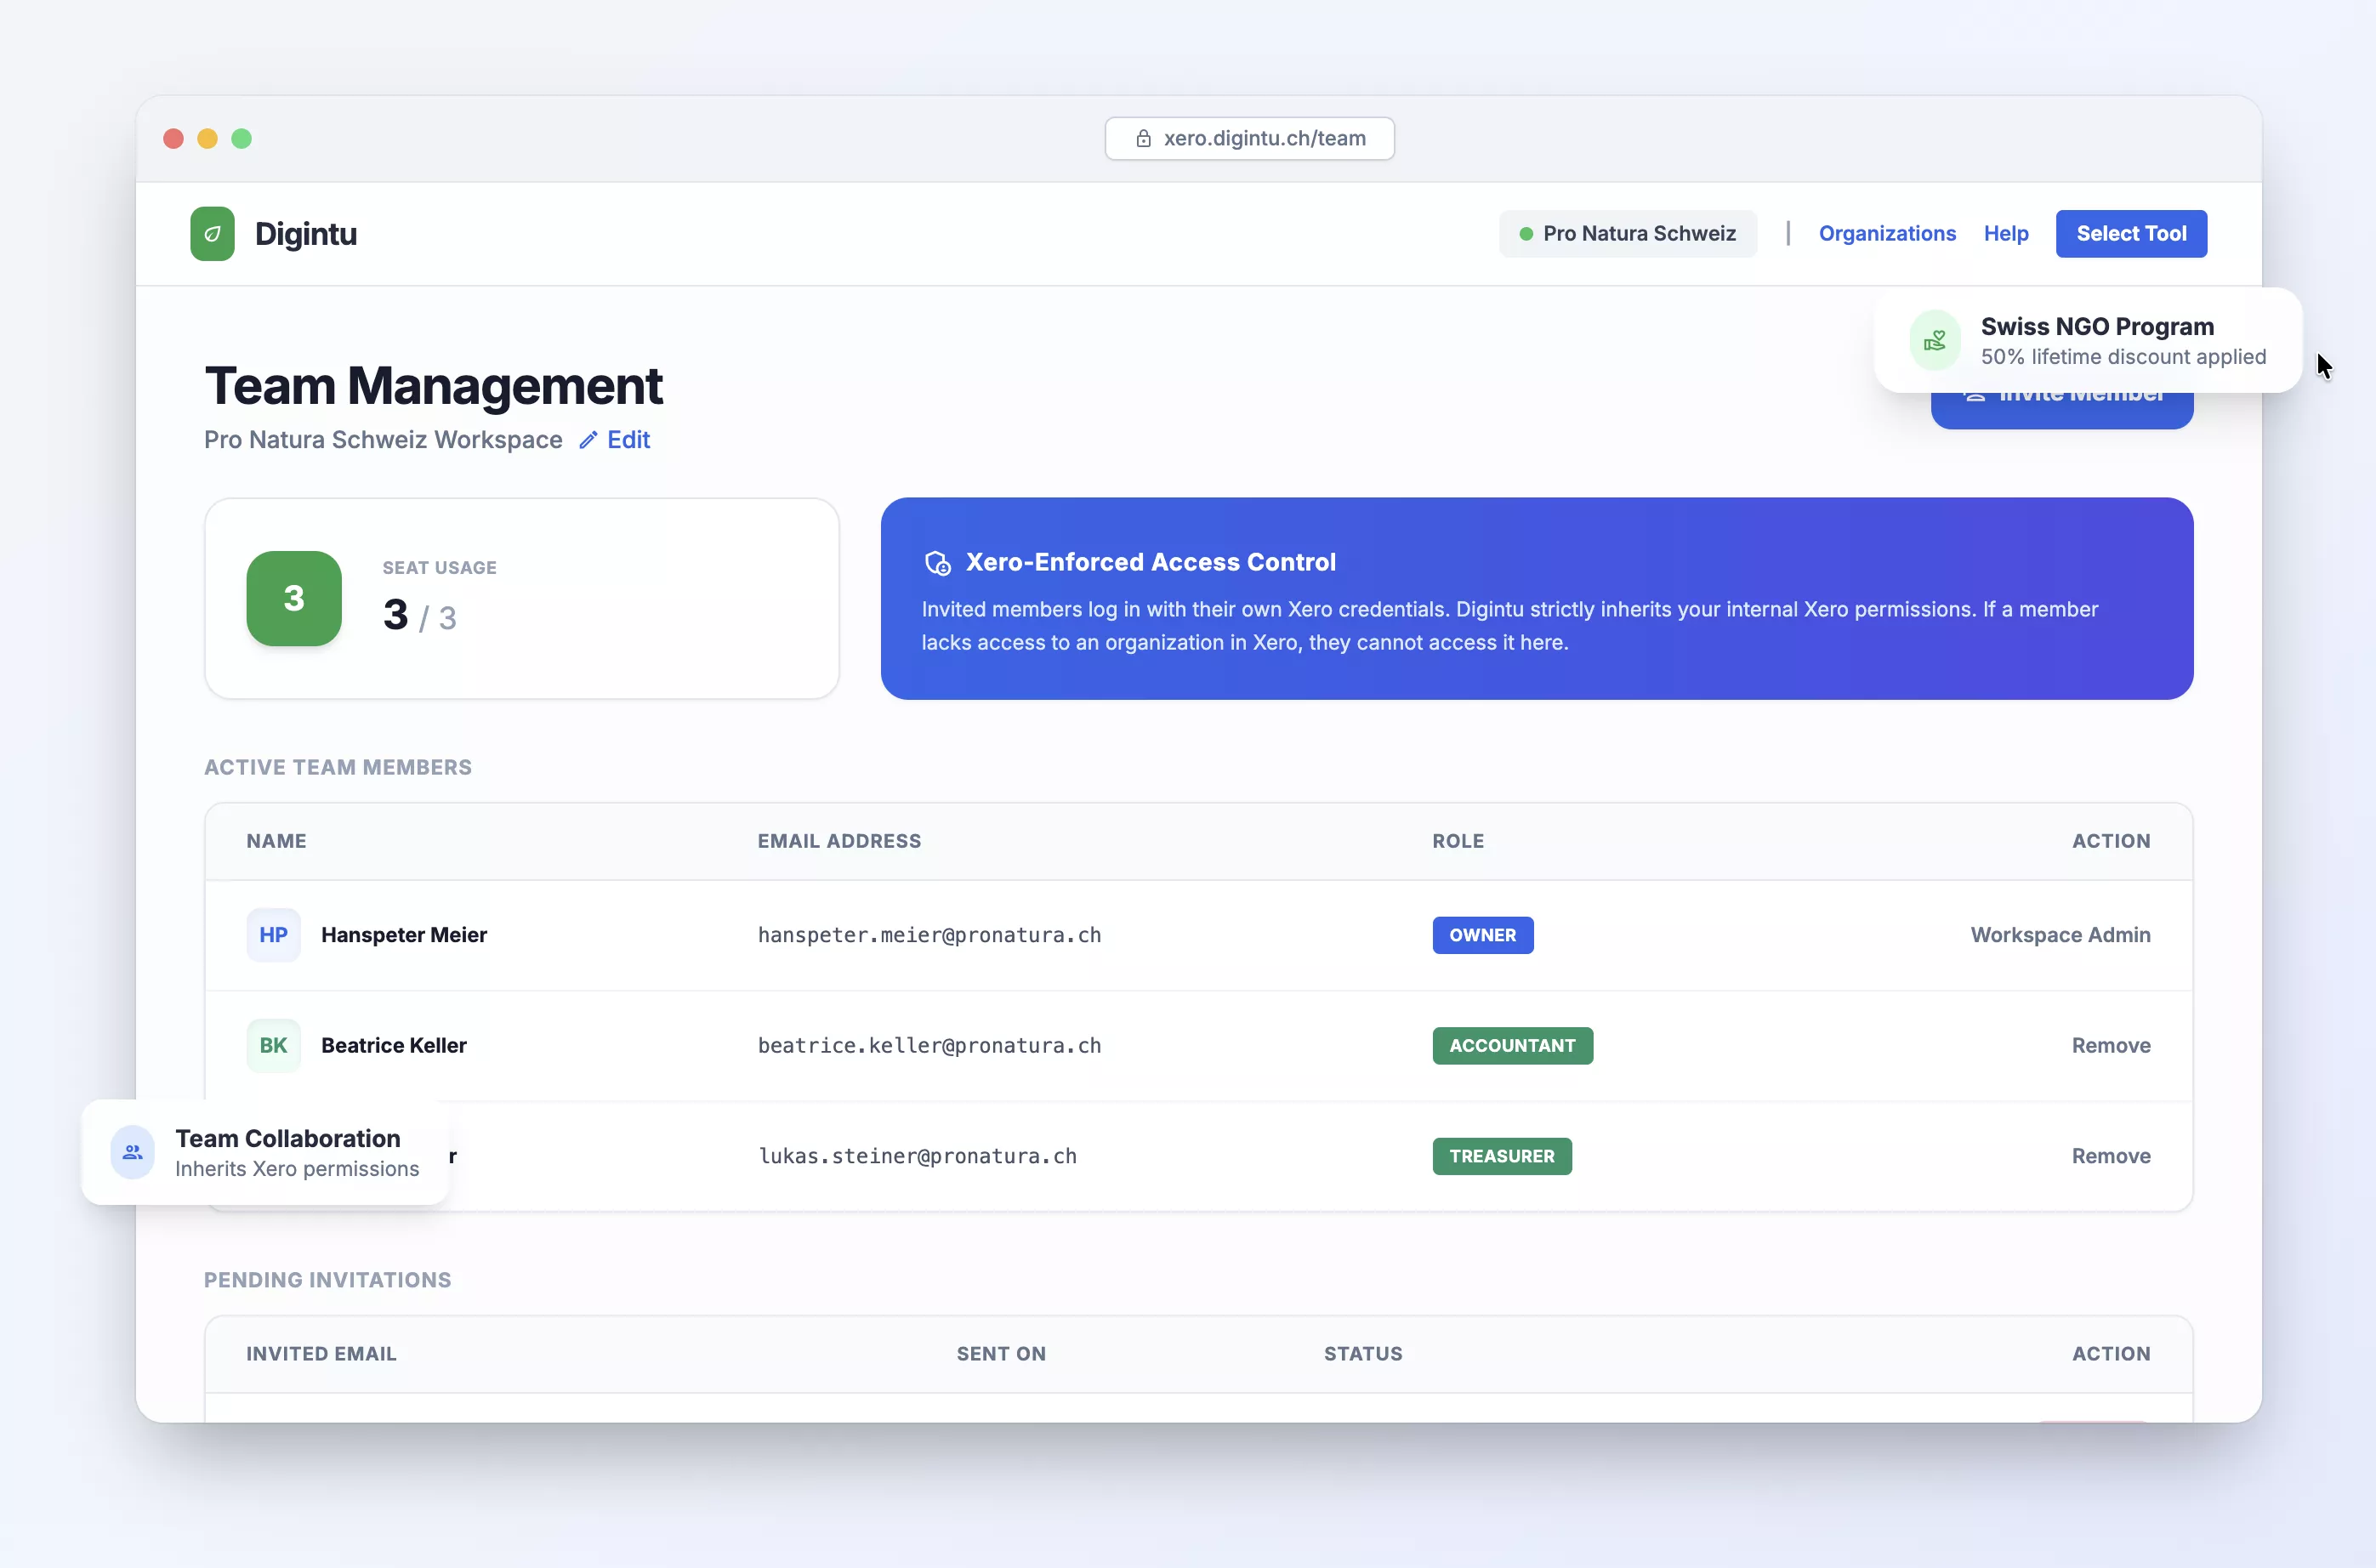Click the Team Collaboration tooltip card
Screen dimensions: 2376x1568
click(x=265, y=1152)
